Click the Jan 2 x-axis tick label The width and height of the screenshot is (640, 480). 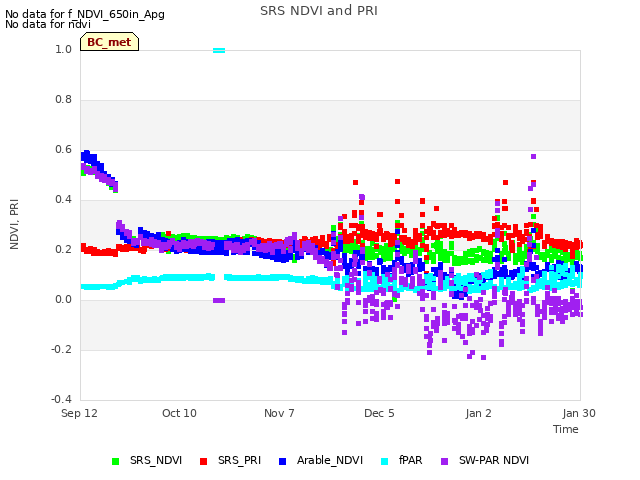[478, 413]
